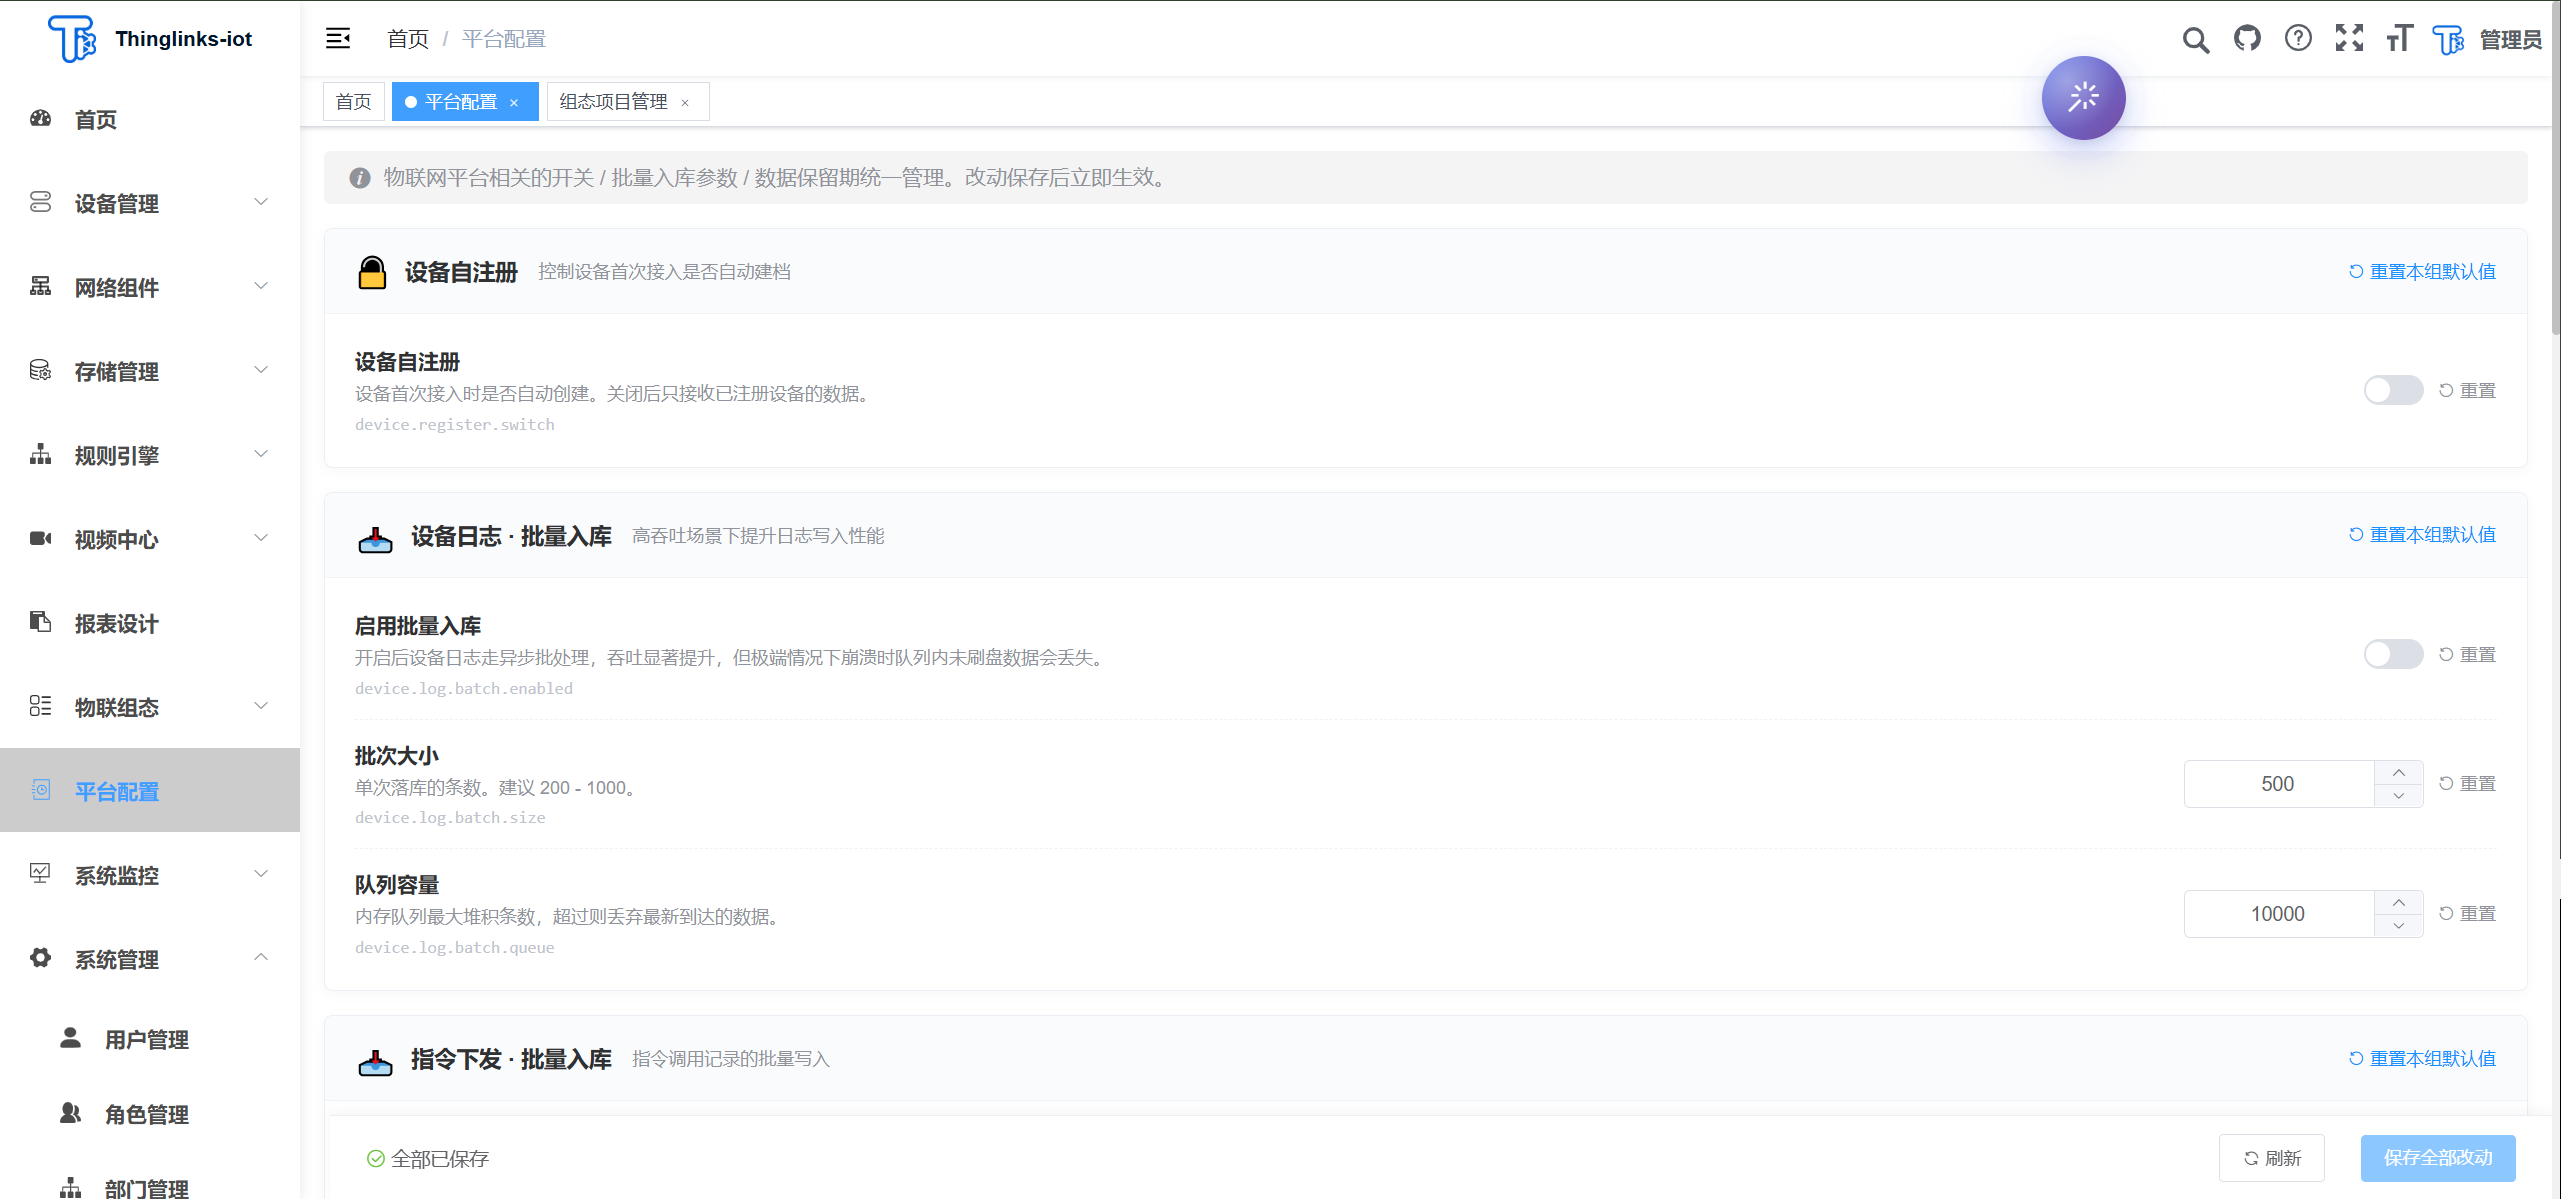The image size is (2561, 1199).
Task: Increase 批次大小 with up arrow
Action: click(x=2399, y=773)
